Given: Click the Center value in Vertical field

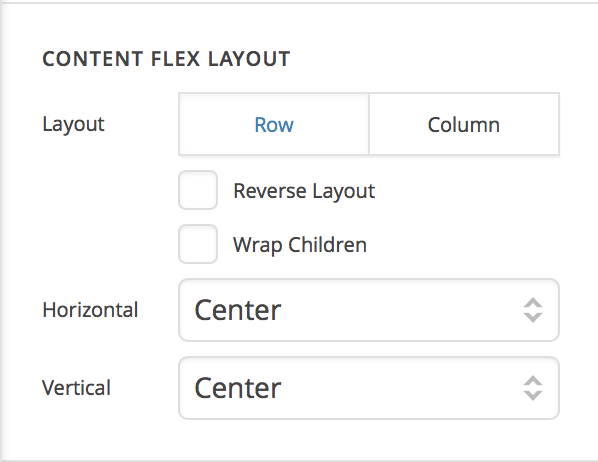Looking at the screenshot, I should pyautogui.click(x=238, y=388).
